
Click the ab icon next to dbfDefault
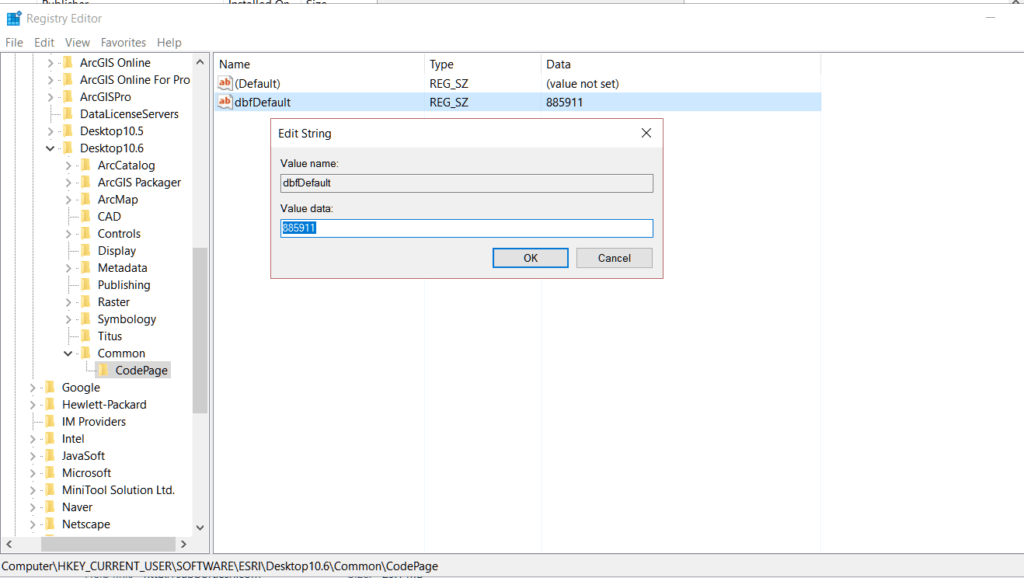[x=224, y=102]
